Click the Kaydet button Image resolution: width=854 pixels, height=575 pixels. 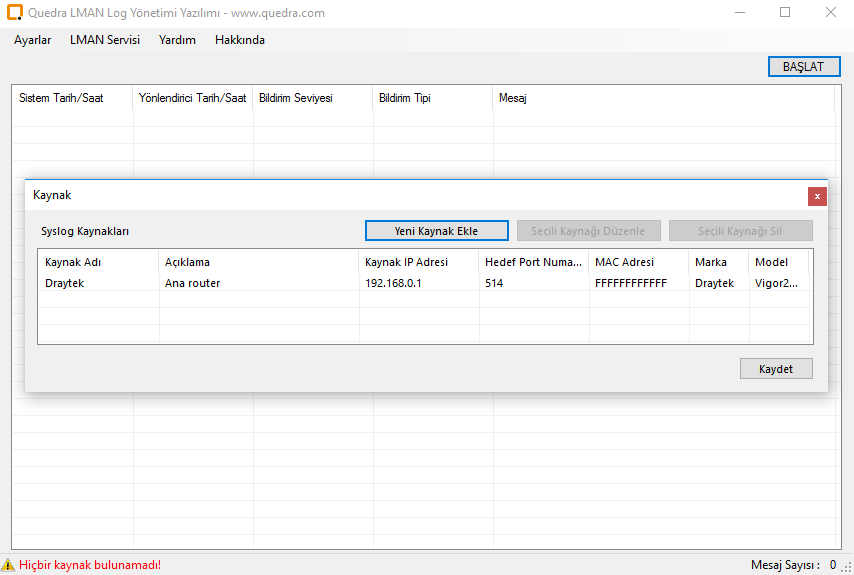pos(776,369)
